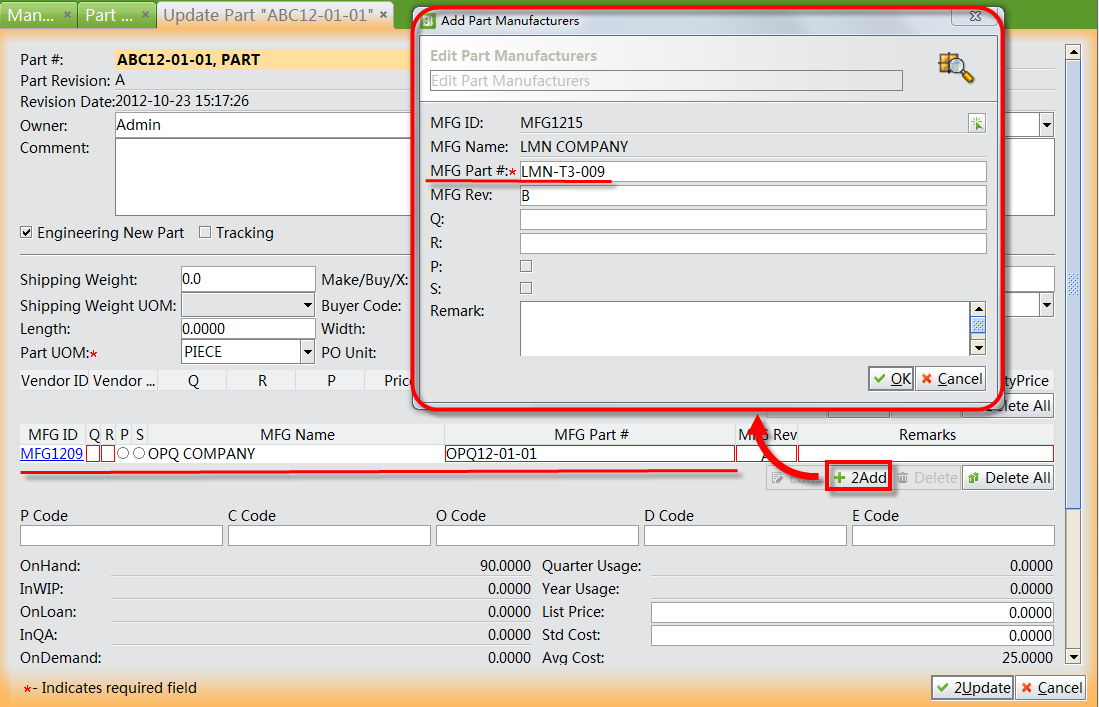Click the Remark field scrollbar down arrow
The height and width of the screenshot is (707, 1099).
(x=978, y=348)
